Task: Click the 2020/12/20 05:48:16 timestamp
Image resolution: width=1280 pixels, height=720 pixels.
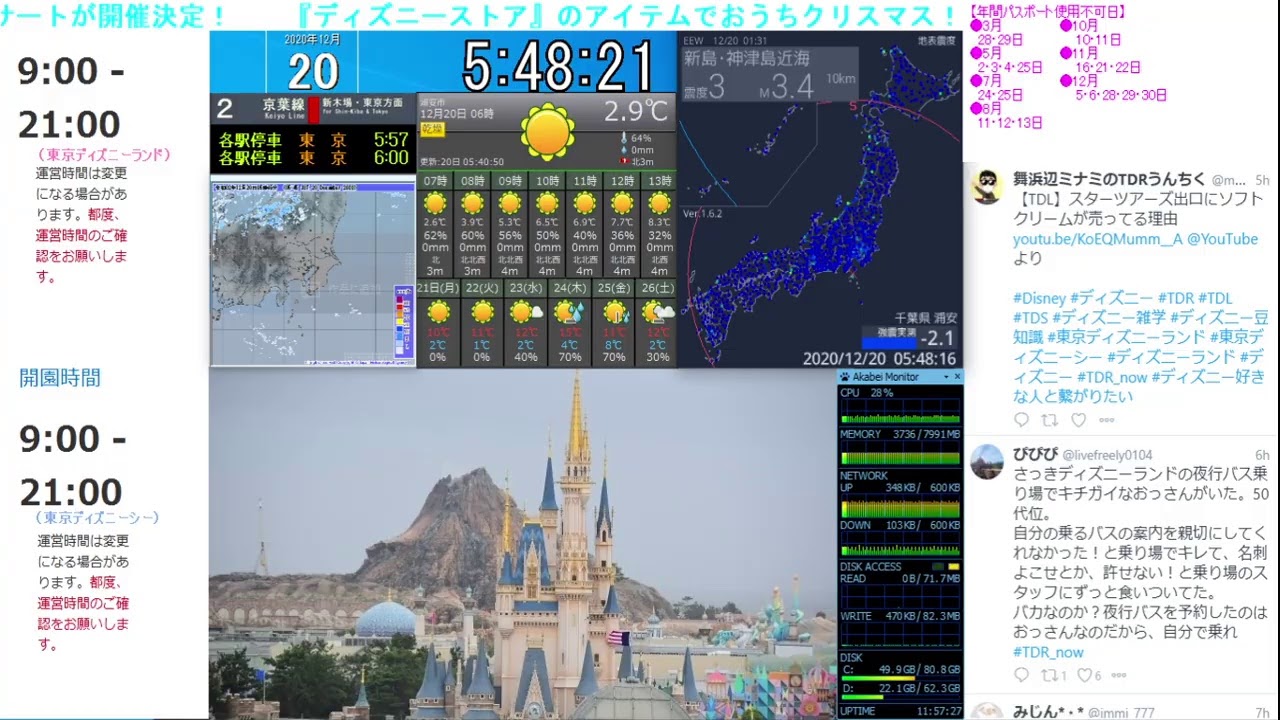Action: point(879,359)
